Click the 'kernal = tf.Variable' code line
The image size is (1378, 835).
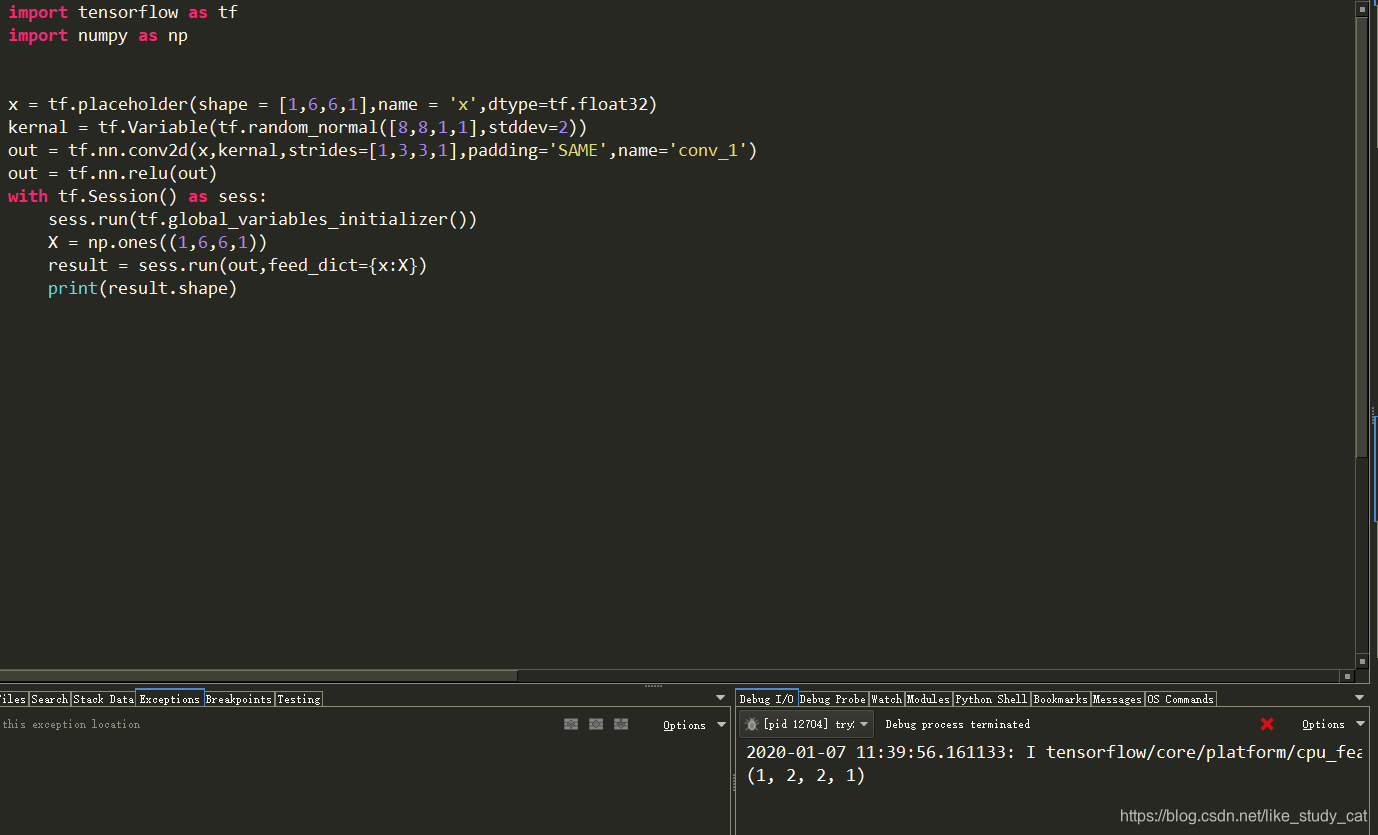(x=297, y=127)
